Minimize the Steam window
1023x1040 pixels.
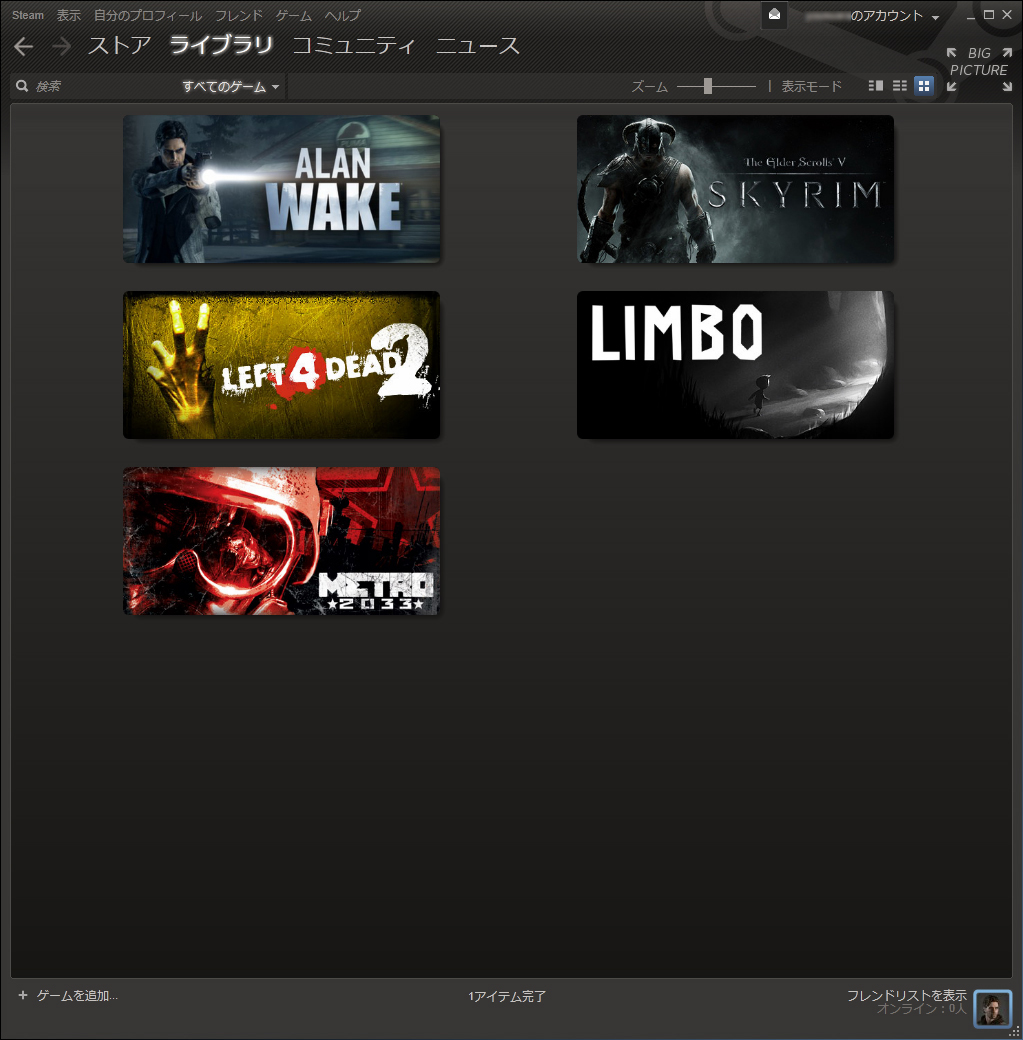click(971, 16)
